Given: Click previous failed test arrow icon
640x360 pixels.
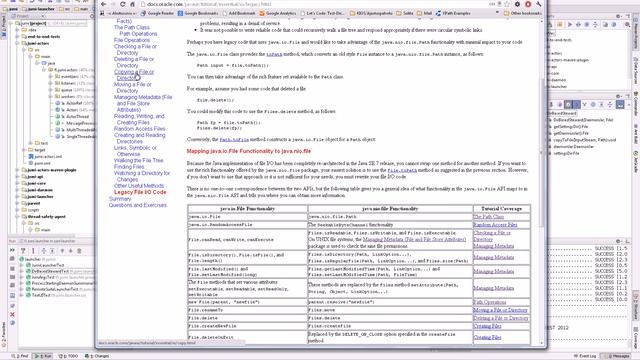Looking at the screenshot, I should [62, 251].
